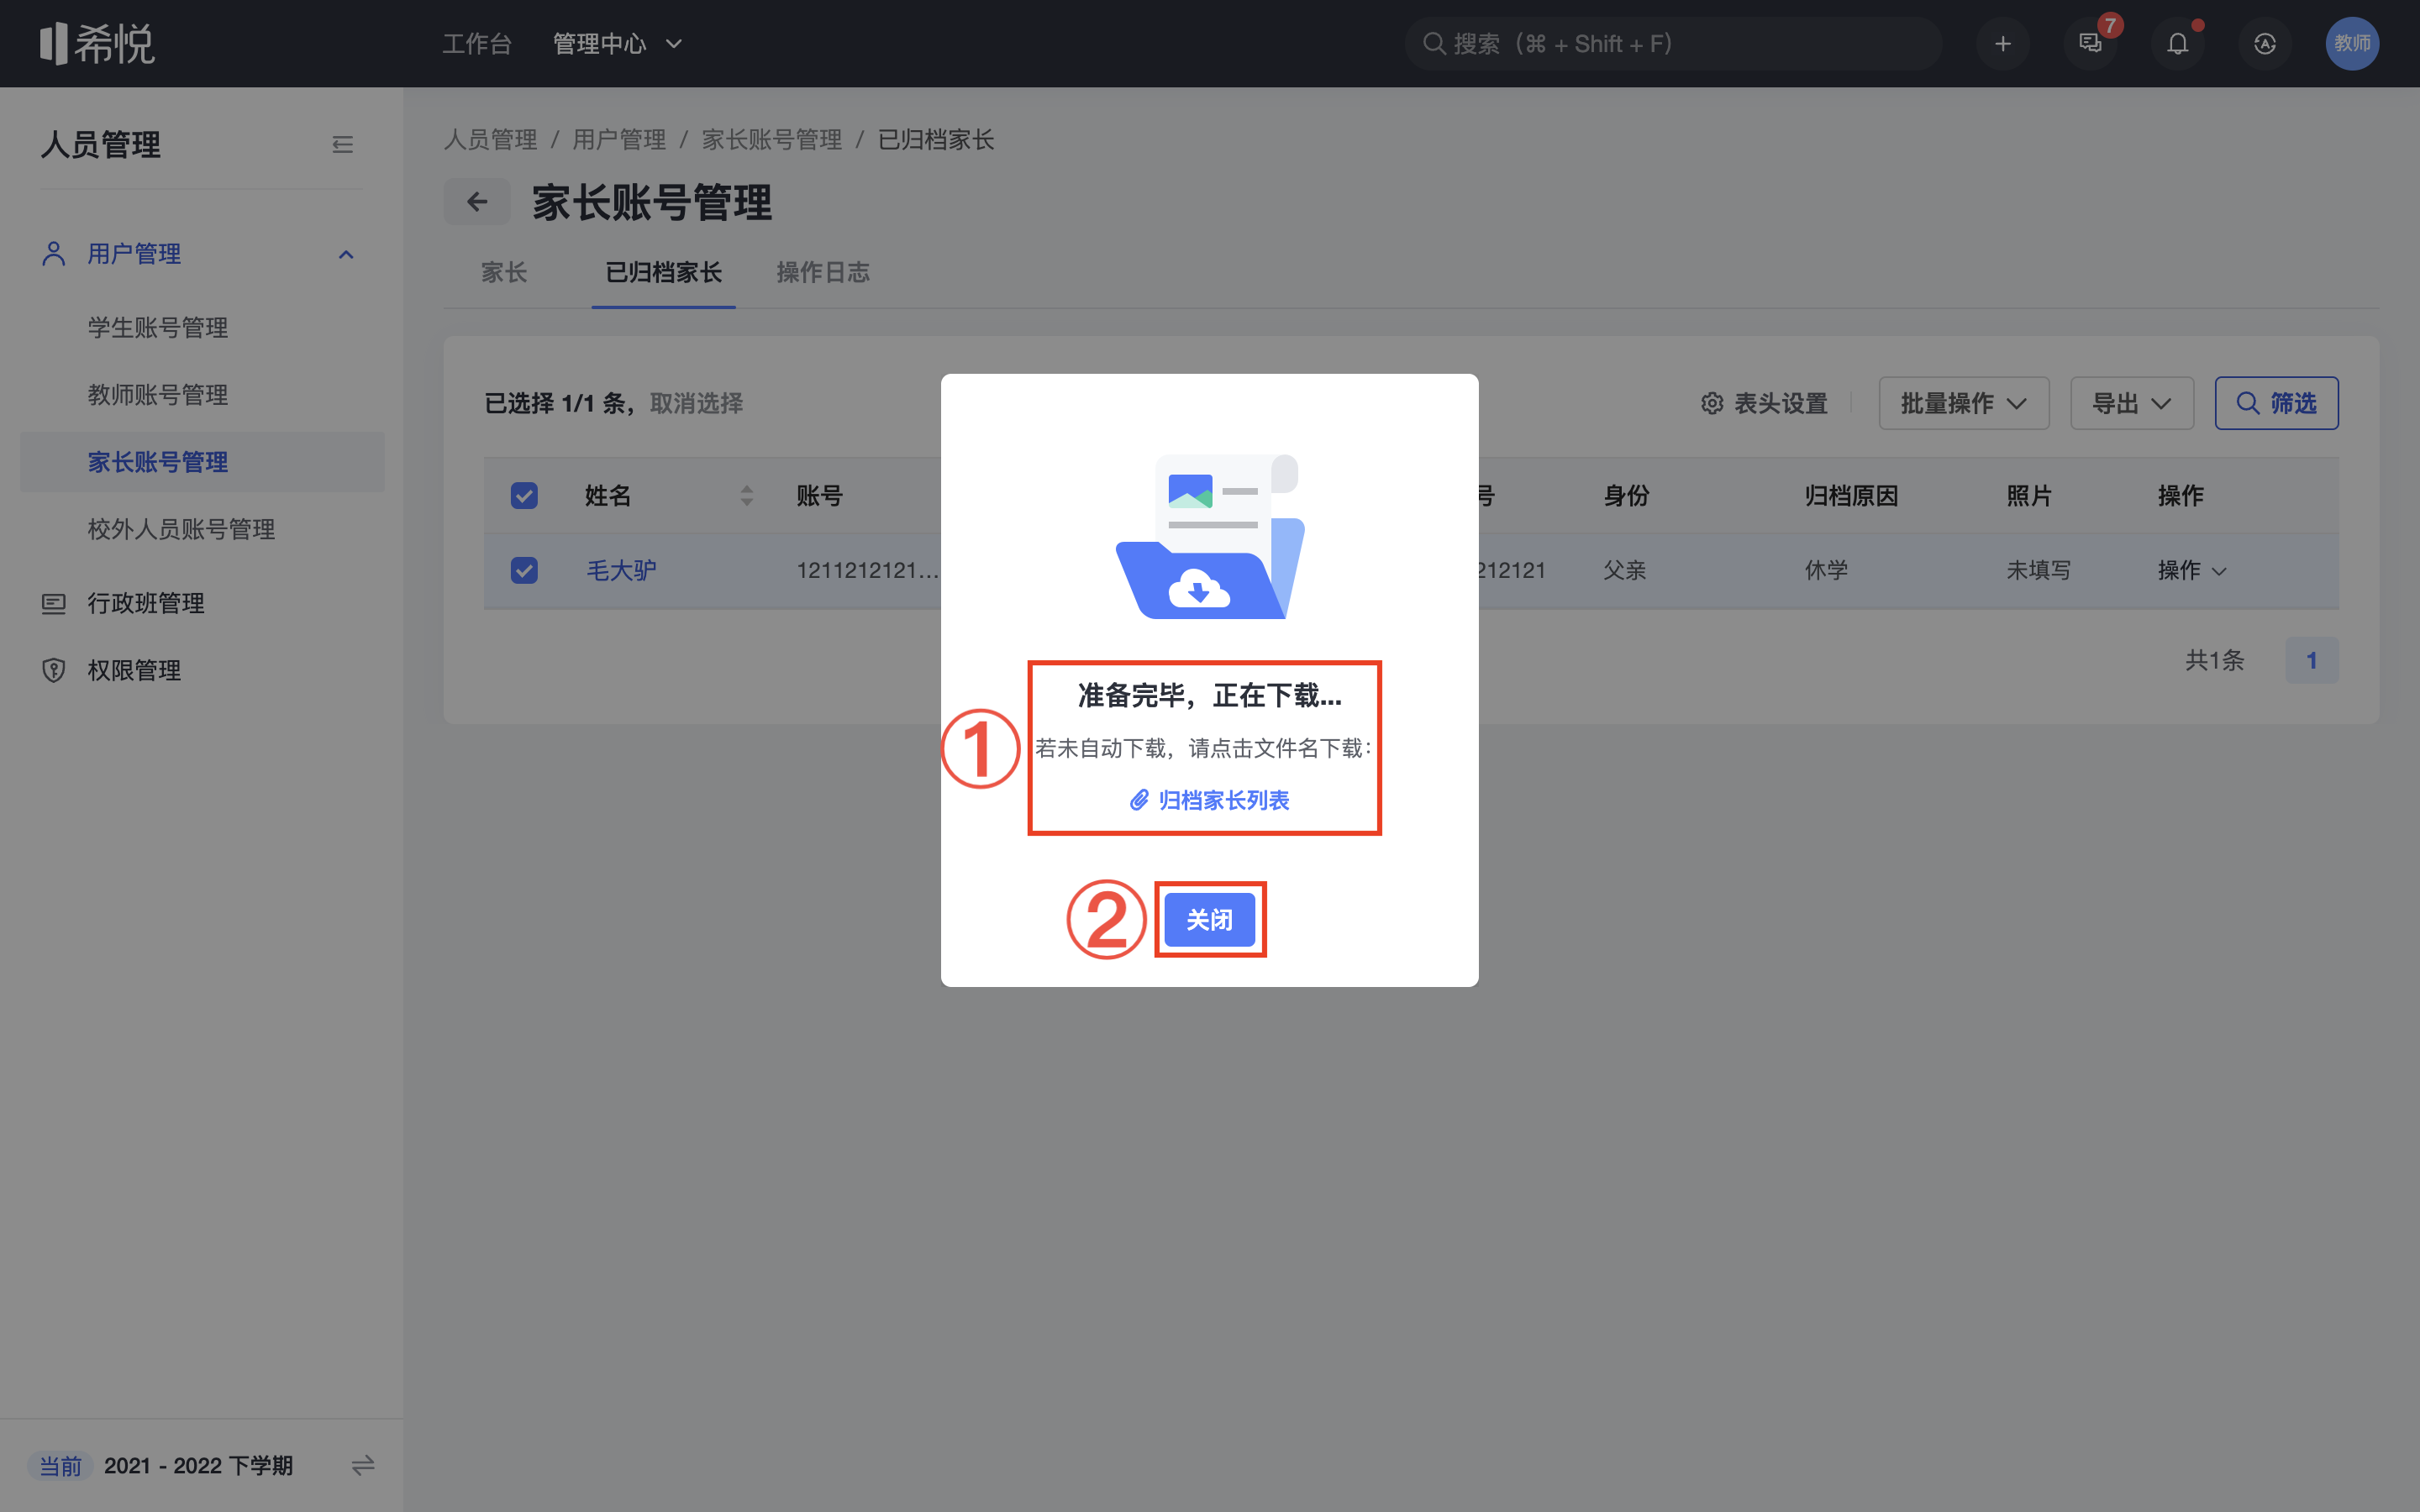Open the 批量操作 dropdown

(1964, 403)
